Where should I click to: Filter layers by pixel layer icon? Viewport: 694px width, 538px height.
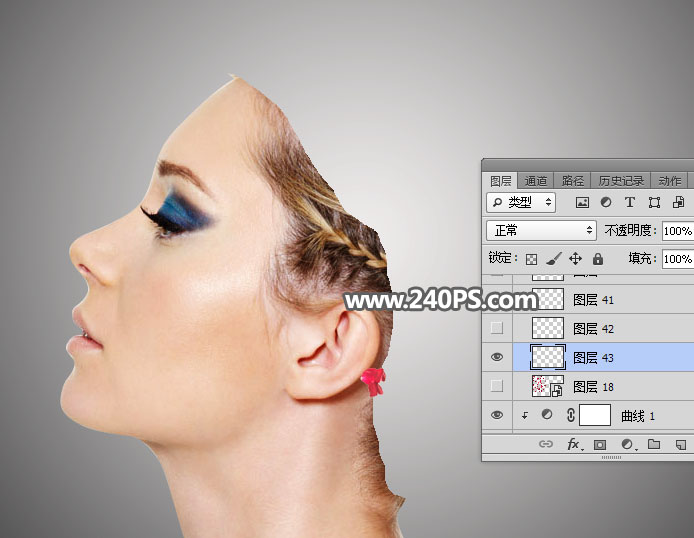pos(582,203)
